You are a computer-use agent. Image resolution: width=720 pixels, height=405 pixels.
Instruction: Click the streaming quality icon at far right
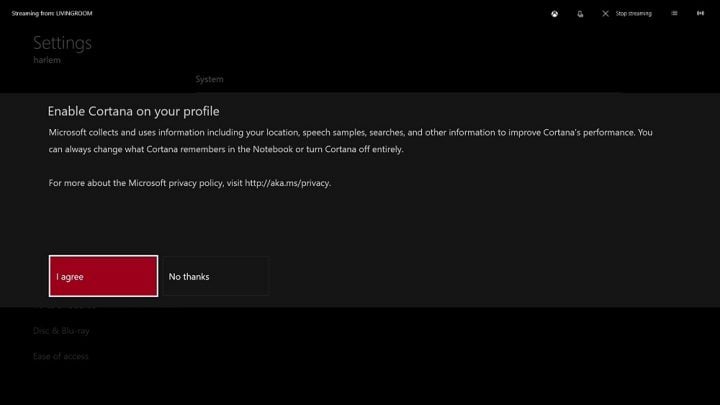click(x=700, y=13)
